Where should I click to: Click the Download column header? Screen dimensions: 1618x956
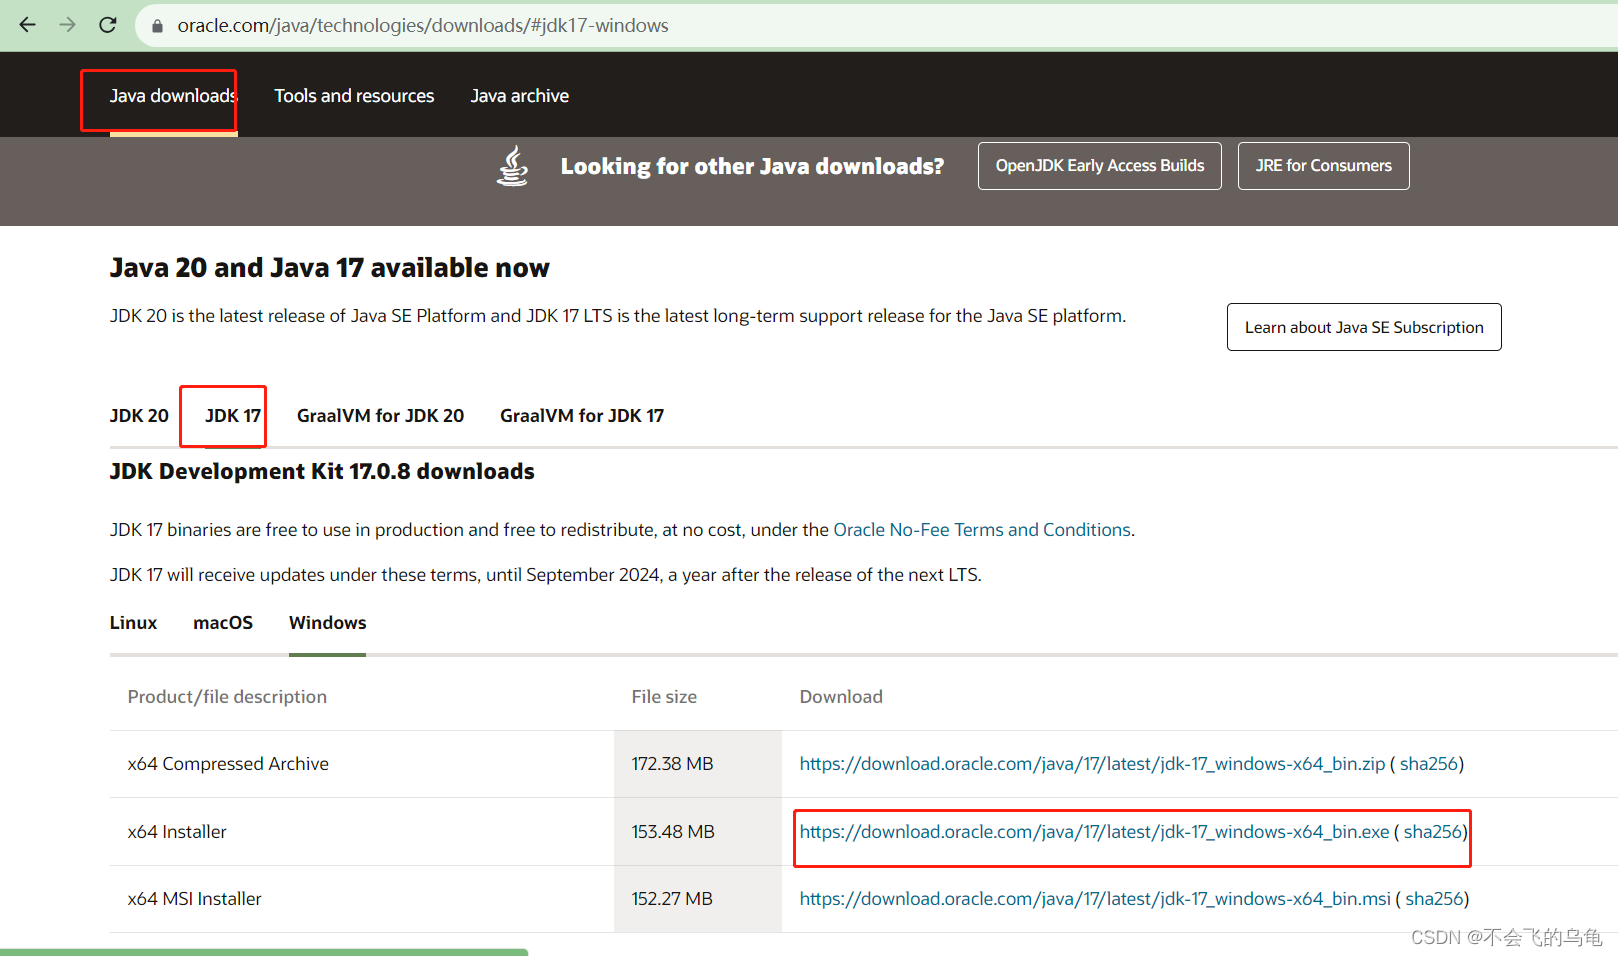tap(841, 697)
